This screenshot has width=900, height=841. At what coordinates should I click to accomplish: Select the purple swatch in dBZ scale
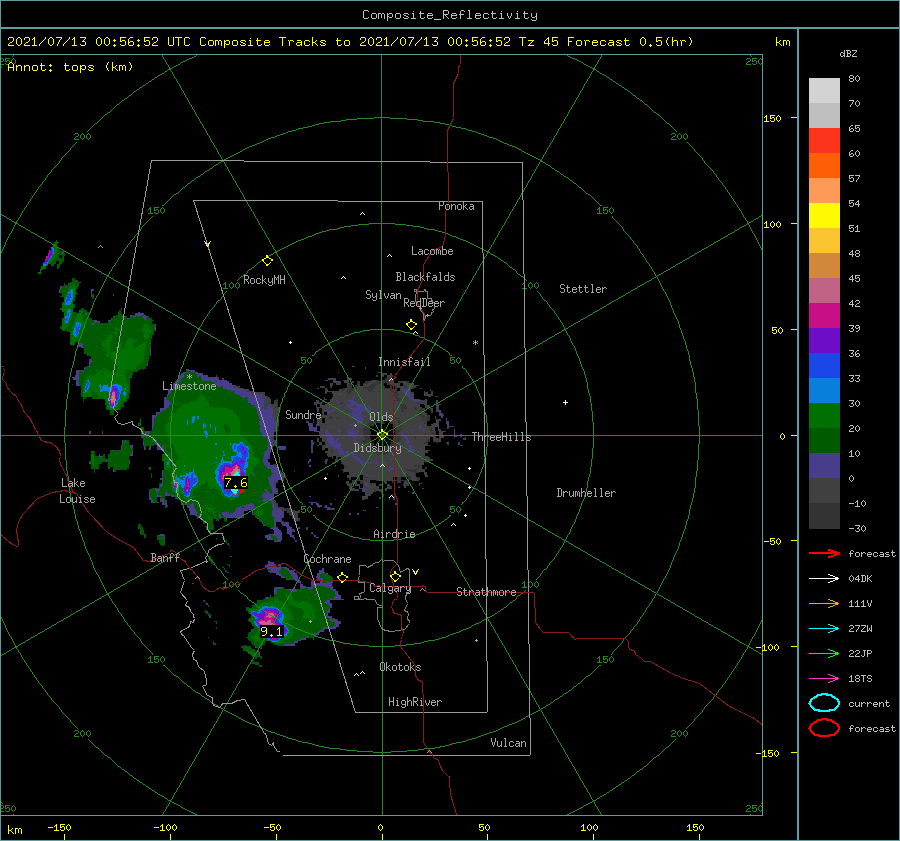(824, 340)
